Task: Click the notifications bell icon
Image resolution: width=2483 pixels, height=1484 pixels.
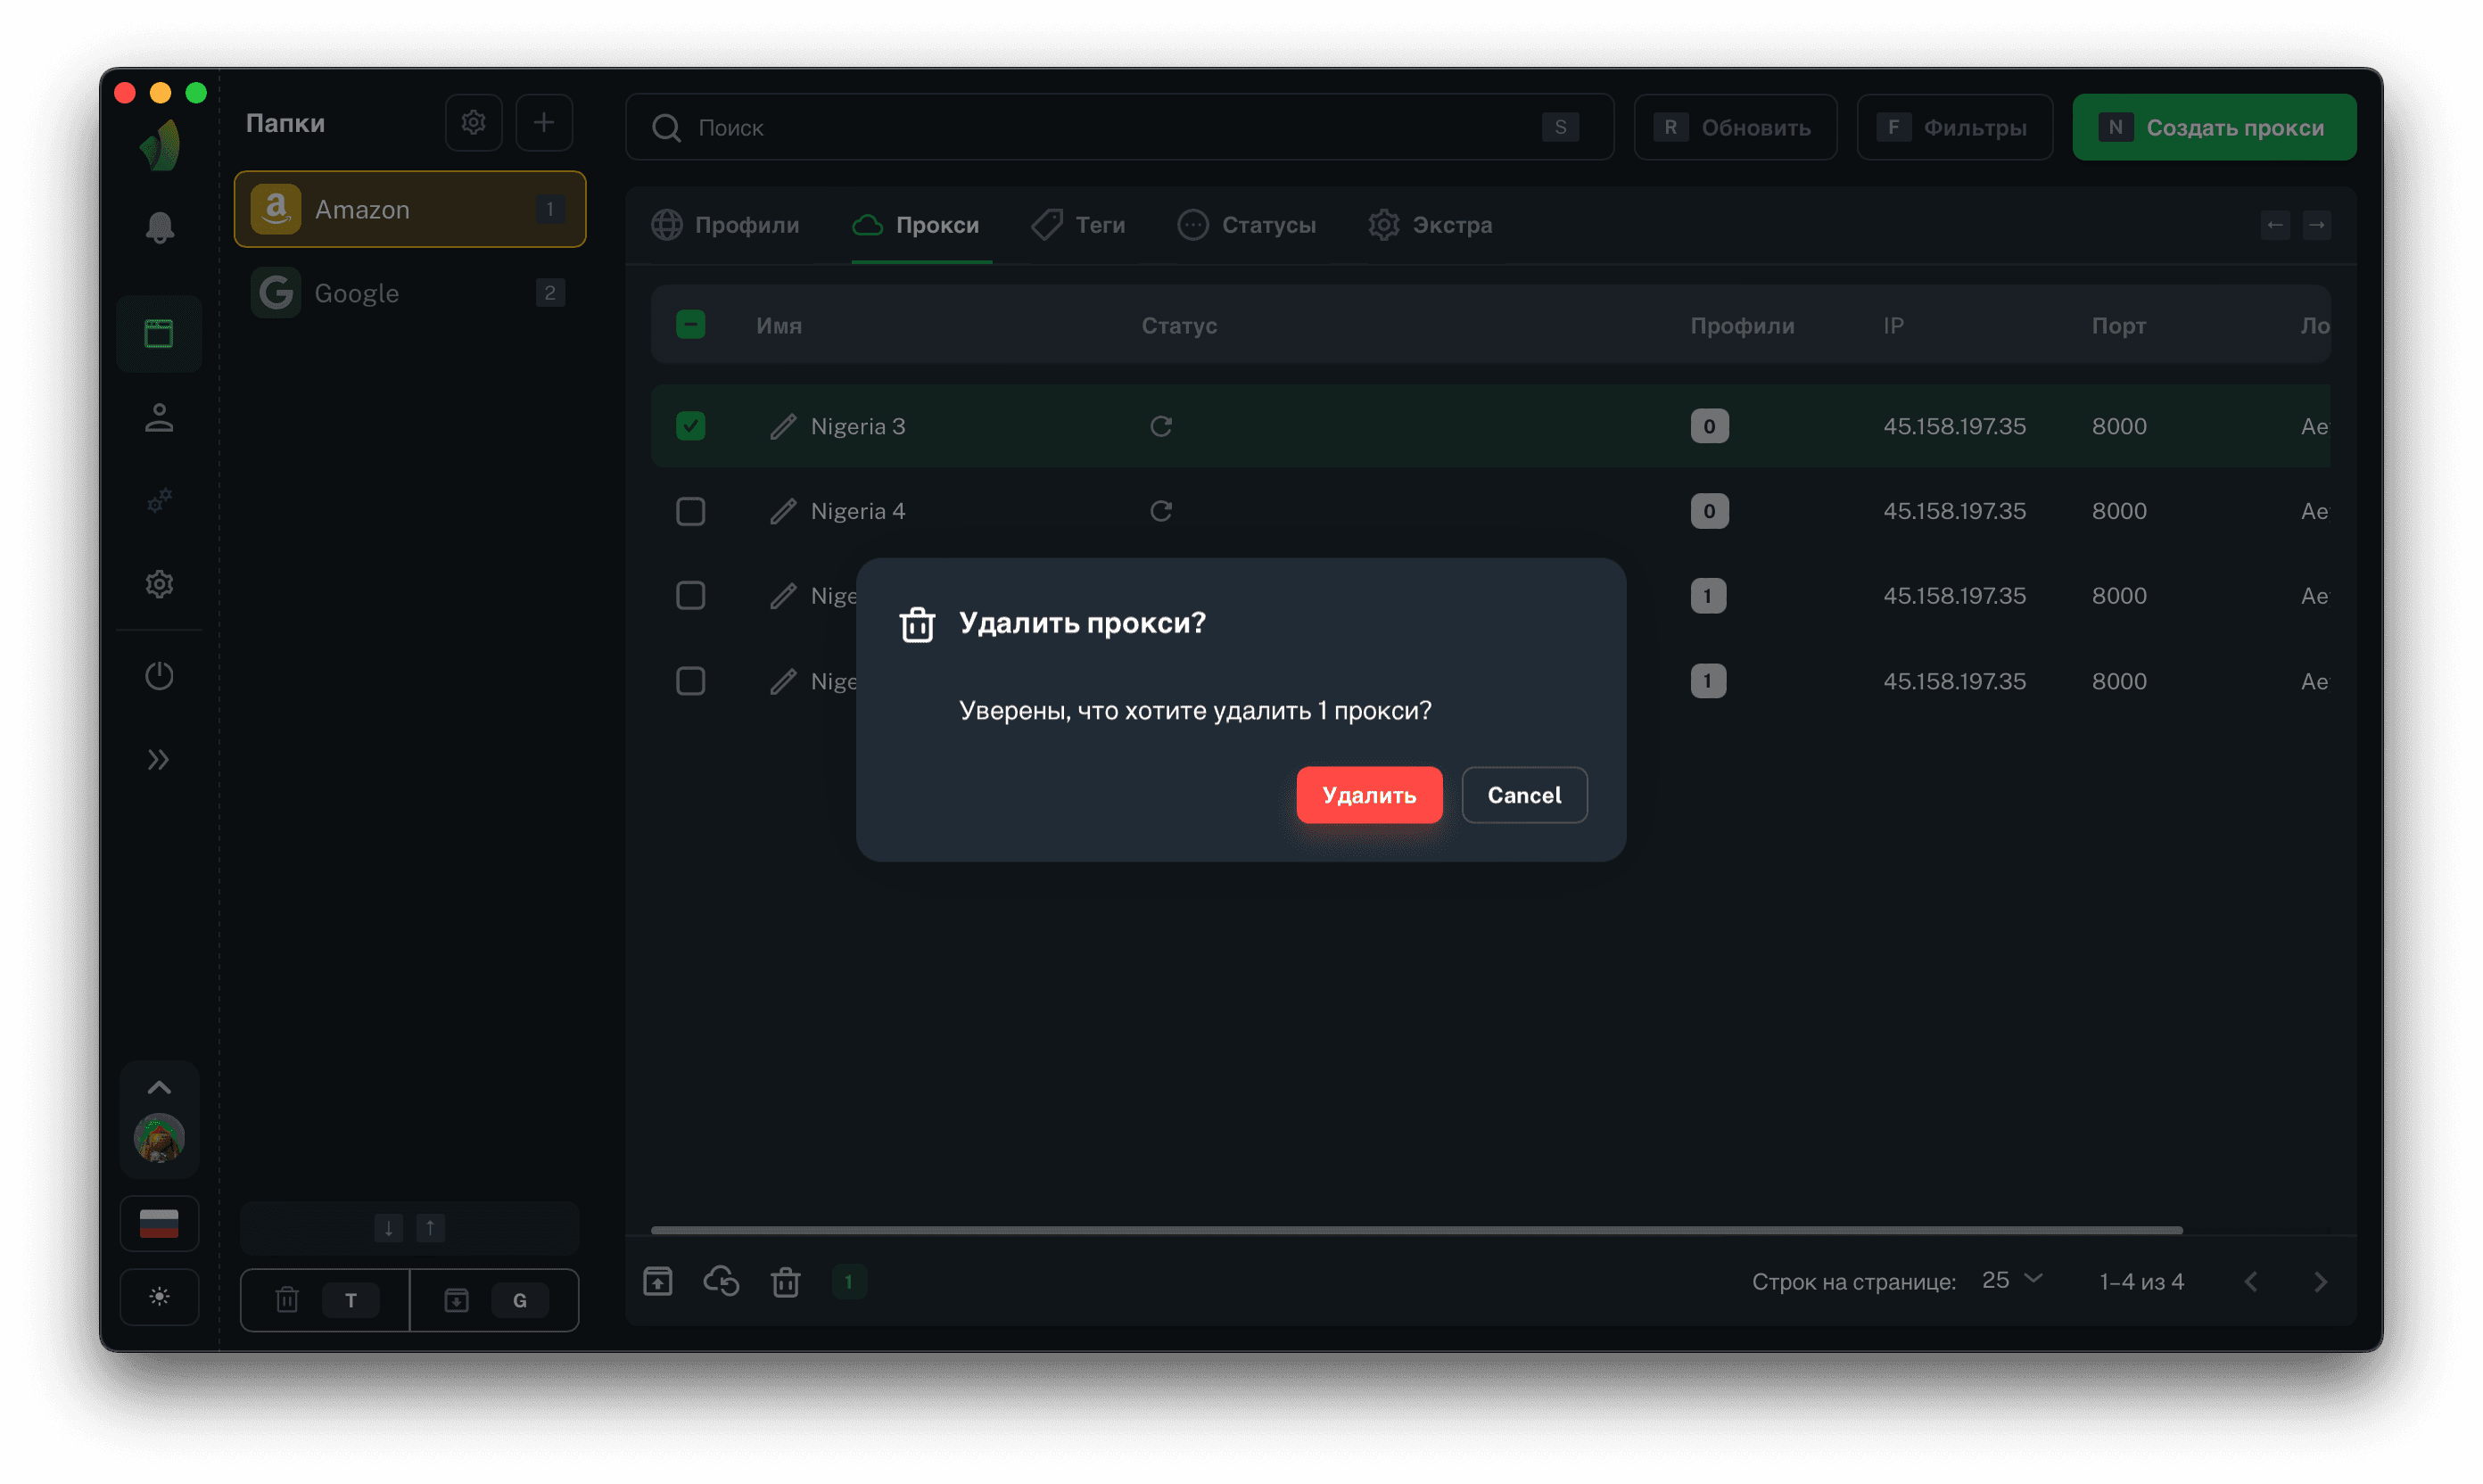Action: [159, 228]
